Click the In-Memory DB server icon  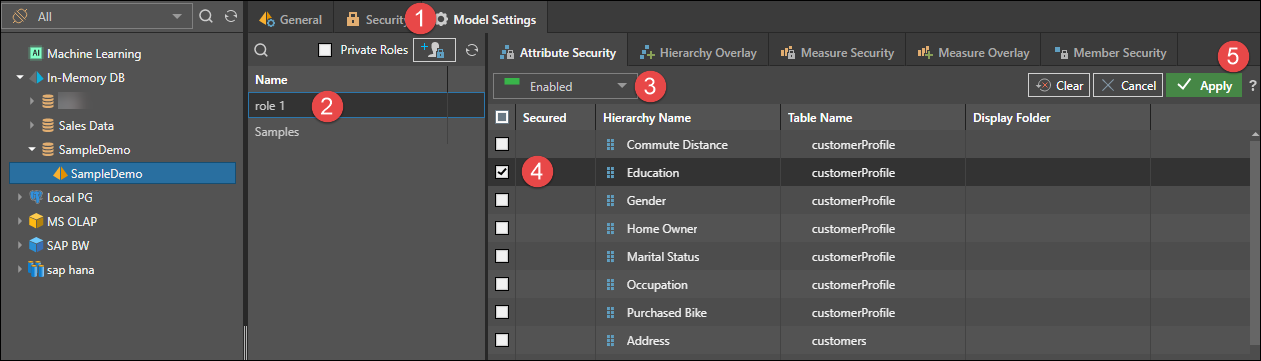(36, 78)
